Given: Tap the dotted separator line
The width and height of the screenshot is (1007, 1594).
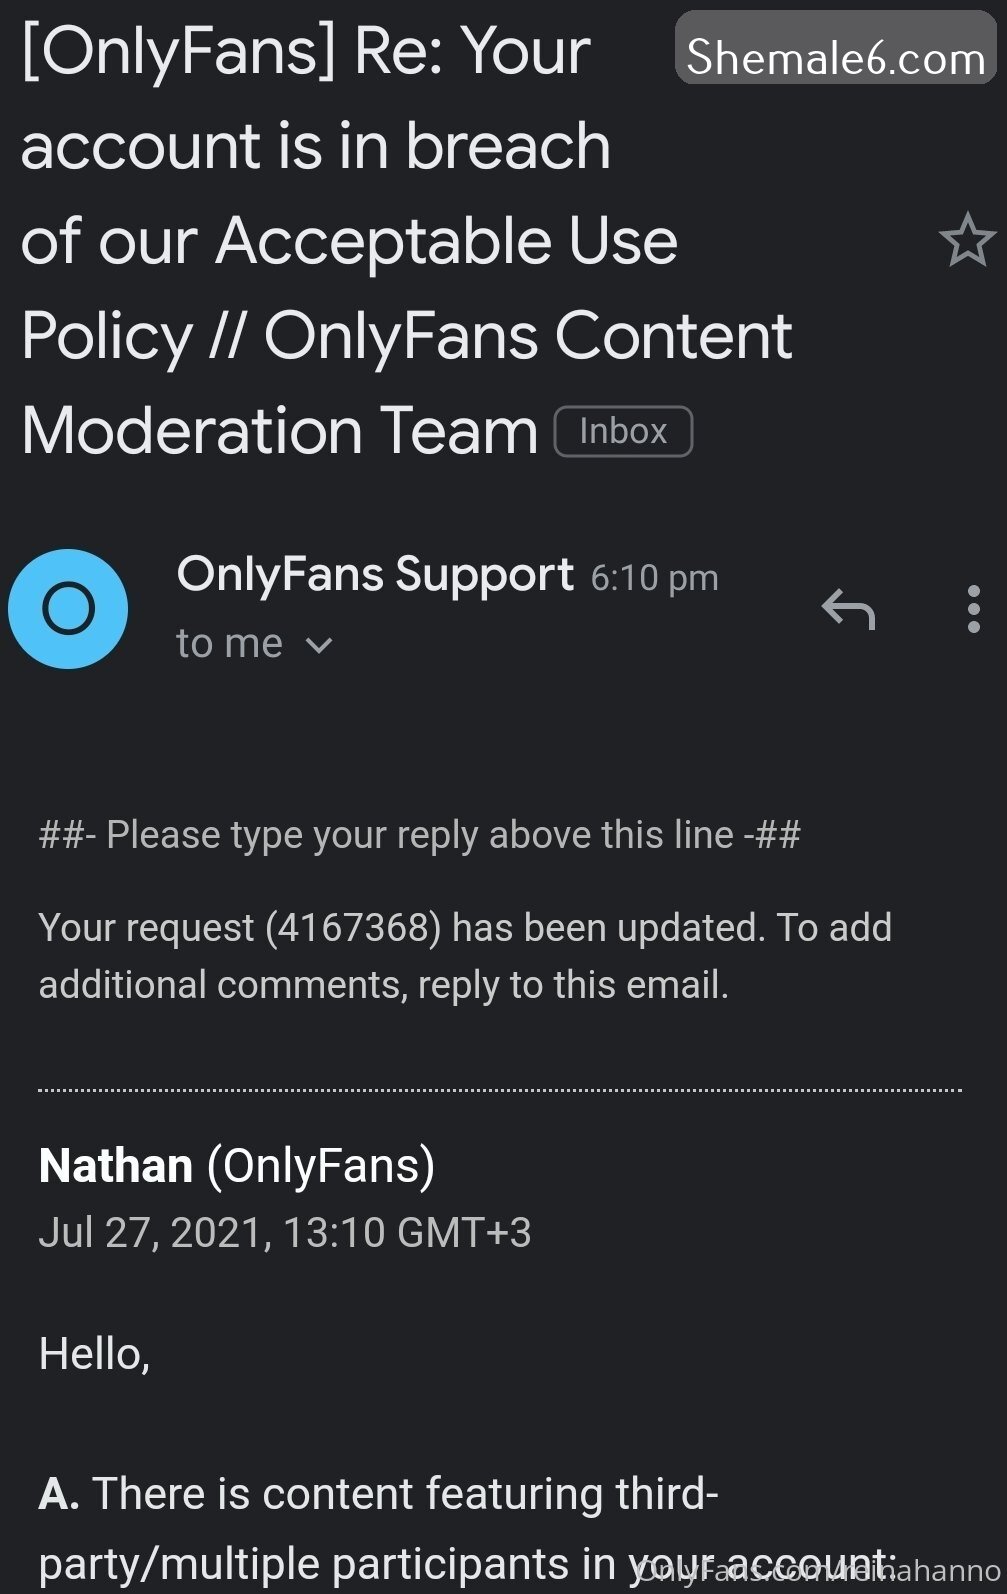Looking at the screenshot, I should [500, 1090].
